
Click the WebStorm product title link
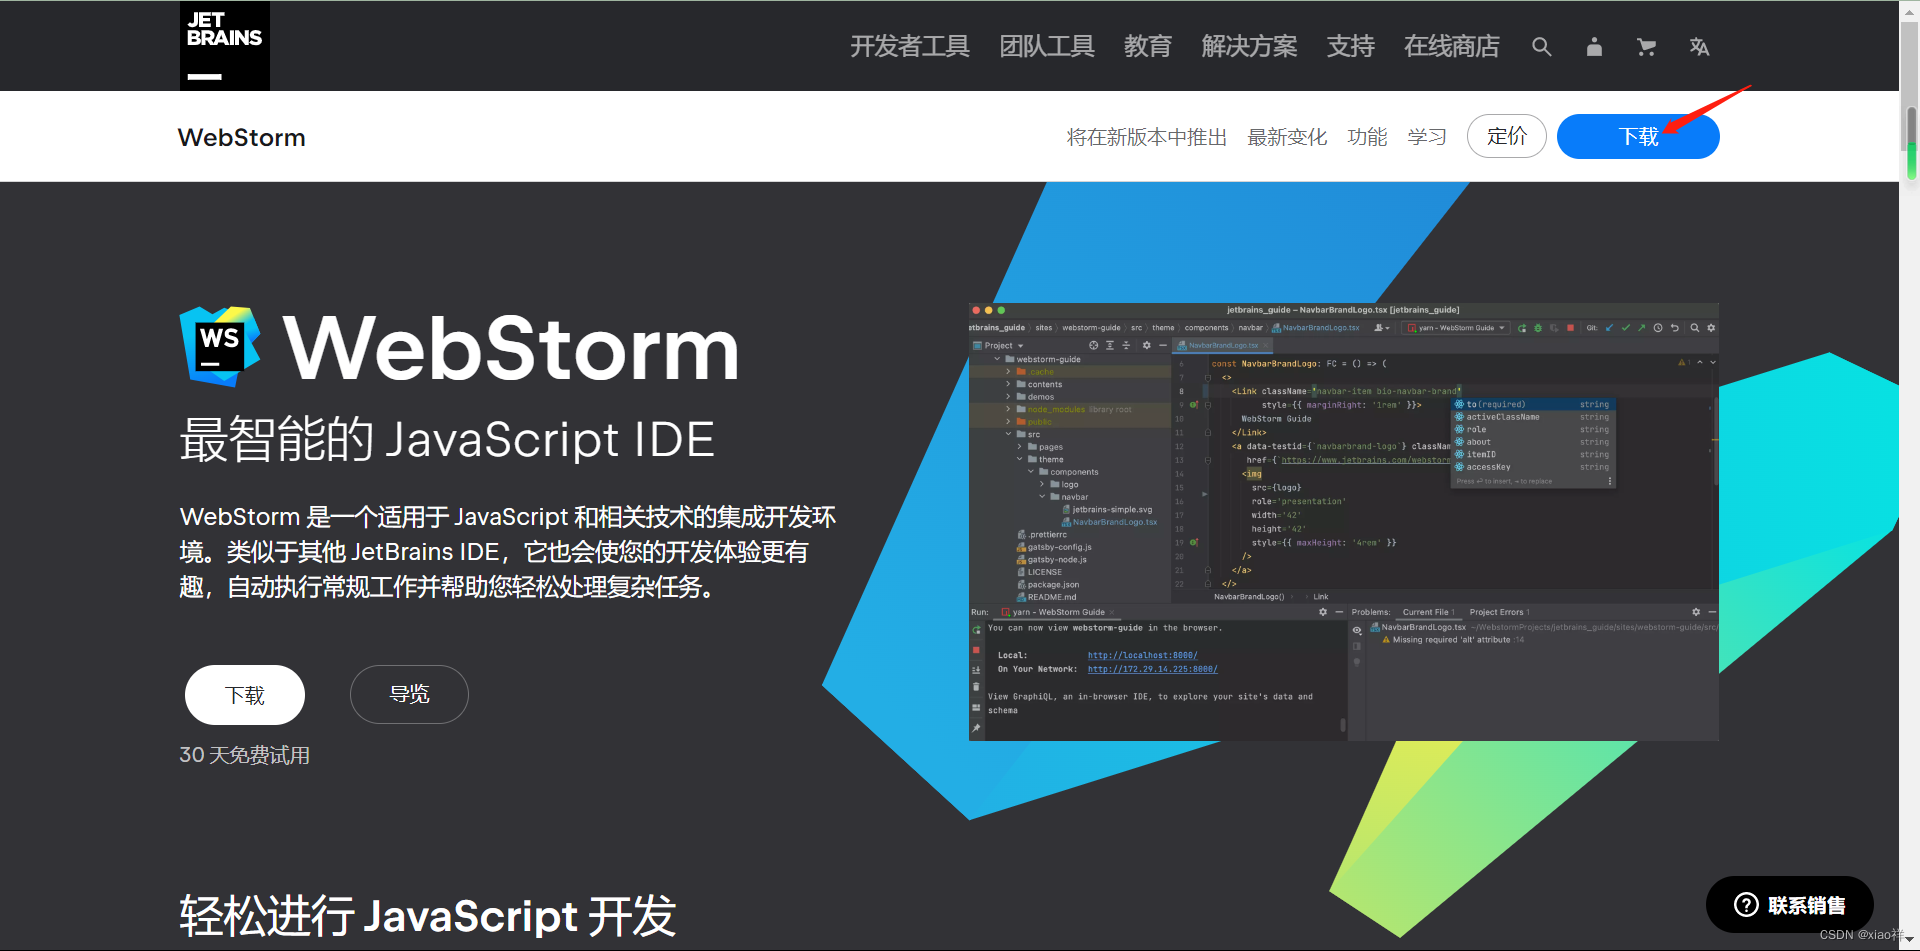coord(242,137)
